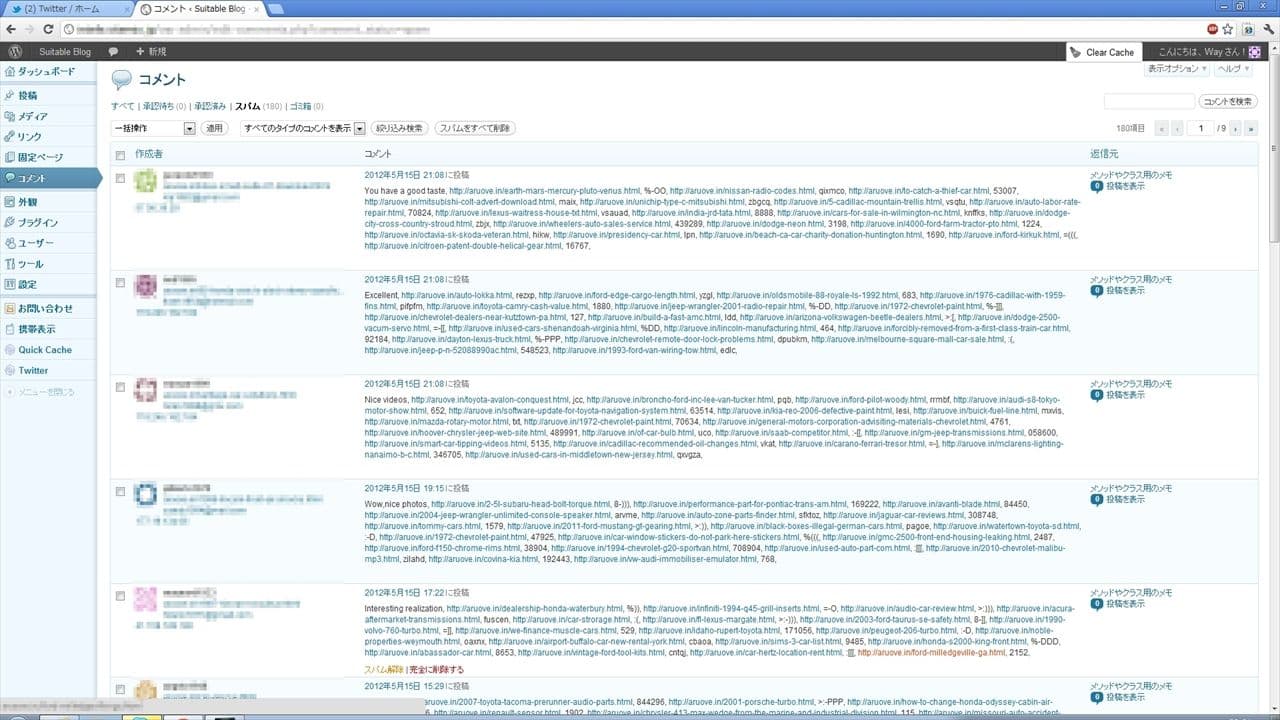The width and height of the screenshot is (1280, 720).
Task: Open the browser wrench settings menu
Action: (1267, 29)
